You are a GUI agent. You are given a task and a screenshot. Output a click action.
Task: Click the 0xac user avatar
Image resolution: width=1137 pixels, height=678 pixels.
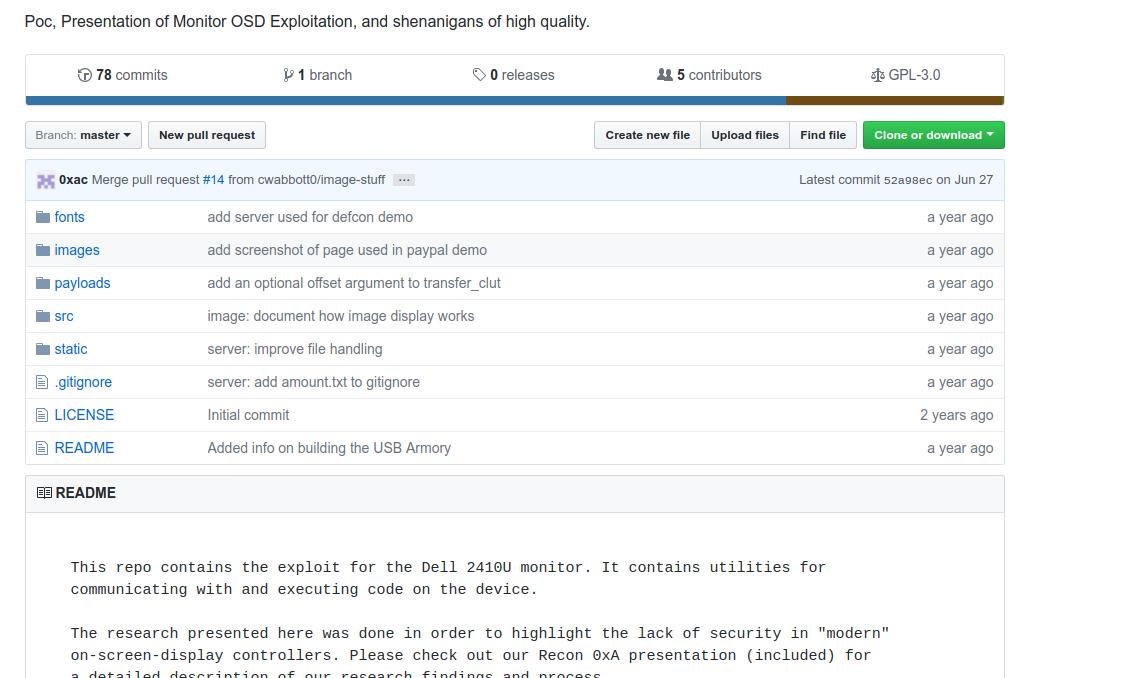[46, 181]
